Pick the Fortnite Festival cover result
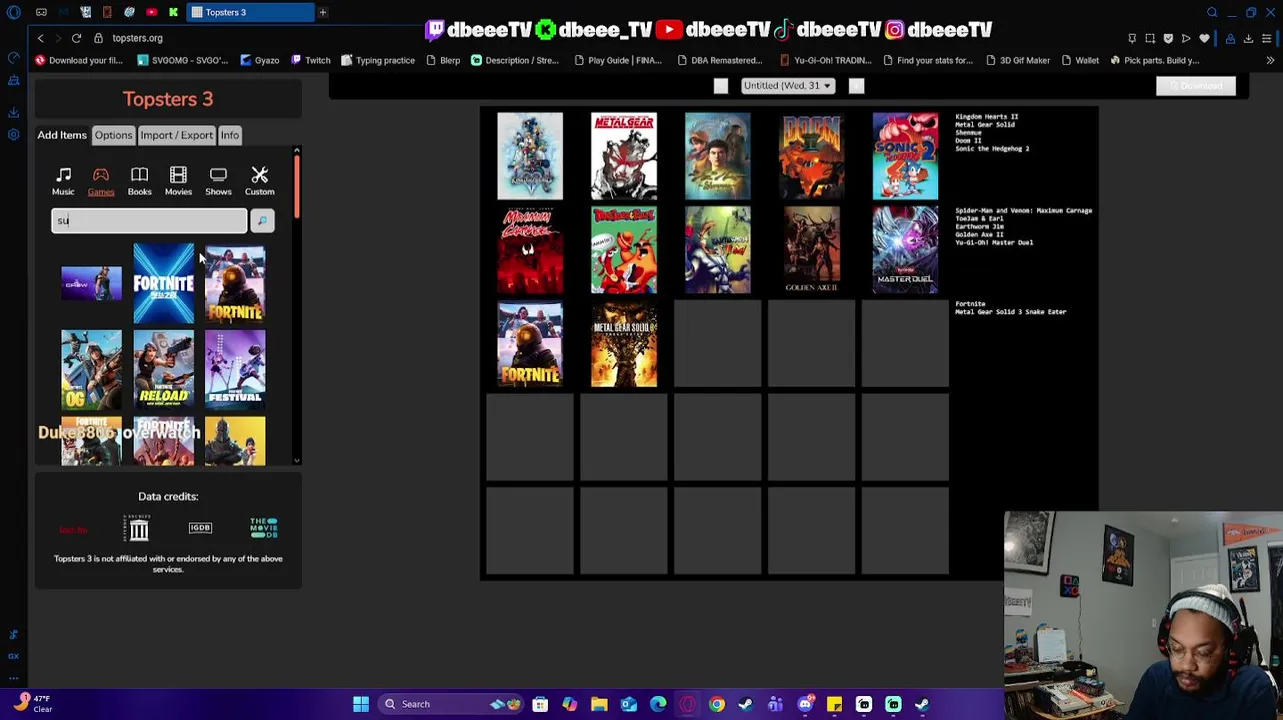1283x720 pixels. pos(235,369)
